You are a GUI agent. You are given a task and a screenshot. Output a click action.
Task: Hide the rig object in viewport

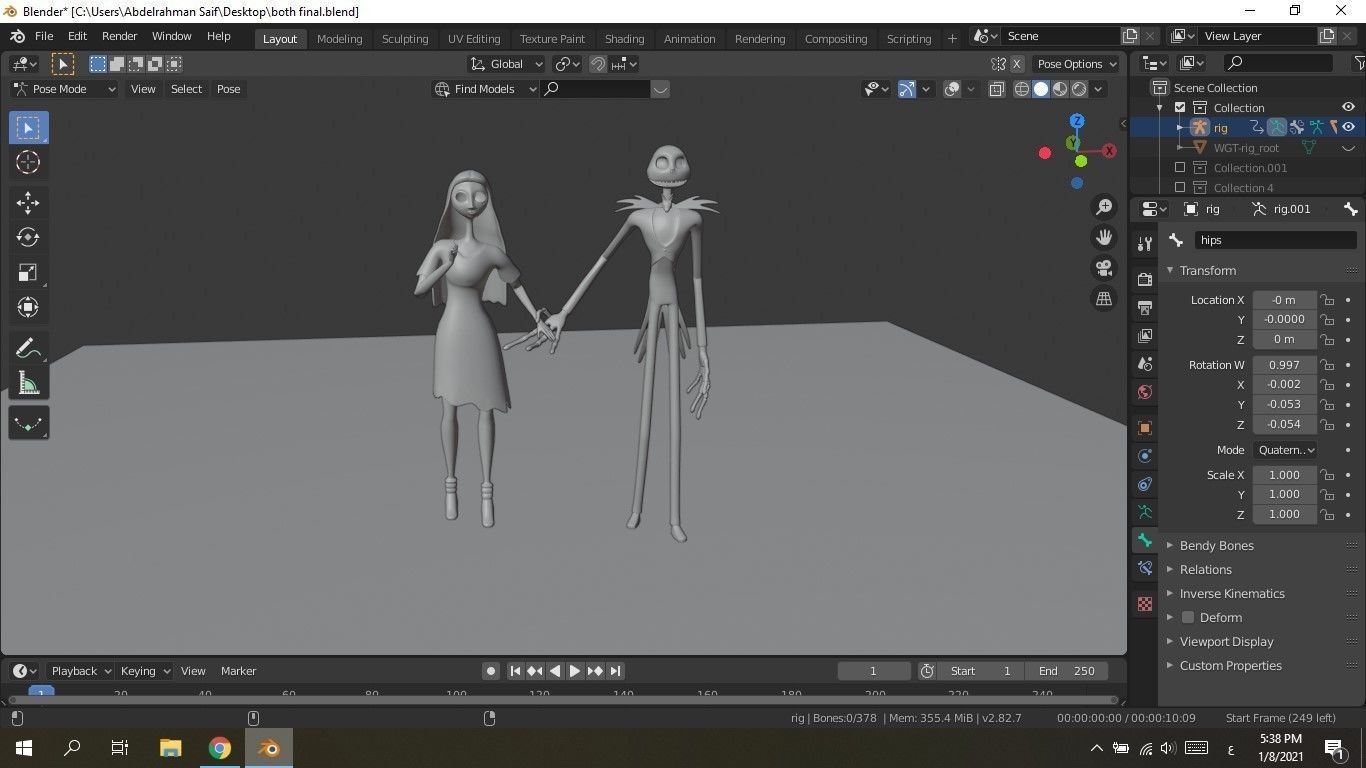[1348, 127]
